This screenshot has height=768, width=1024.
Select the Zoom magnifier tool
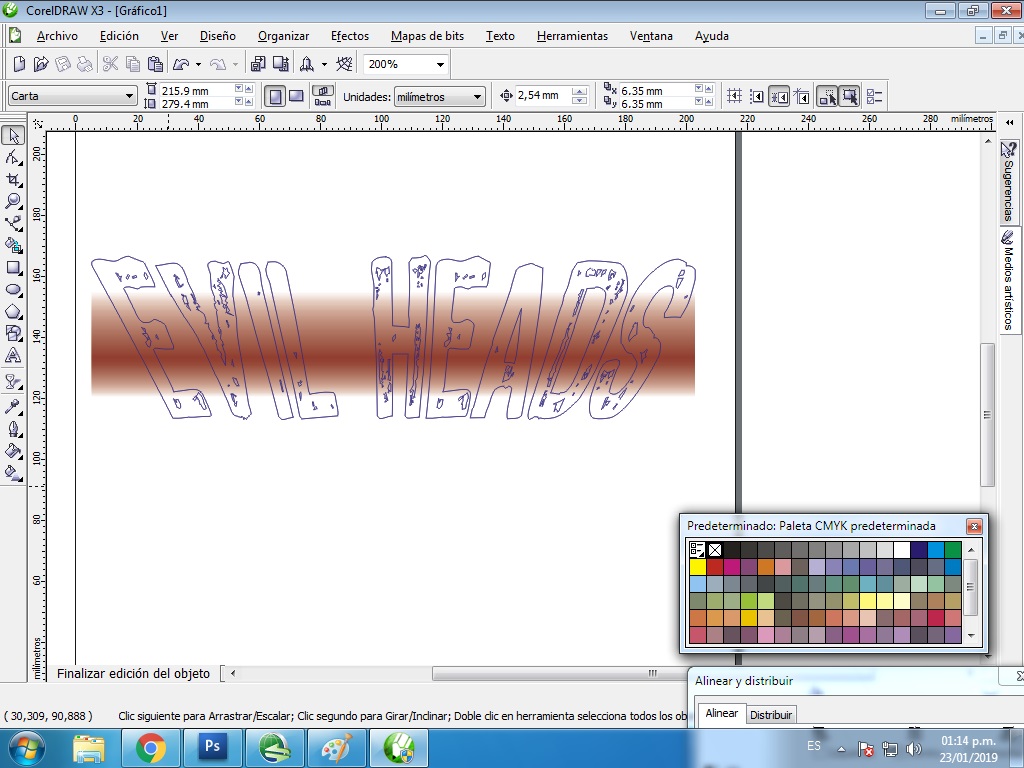(13, 201)
